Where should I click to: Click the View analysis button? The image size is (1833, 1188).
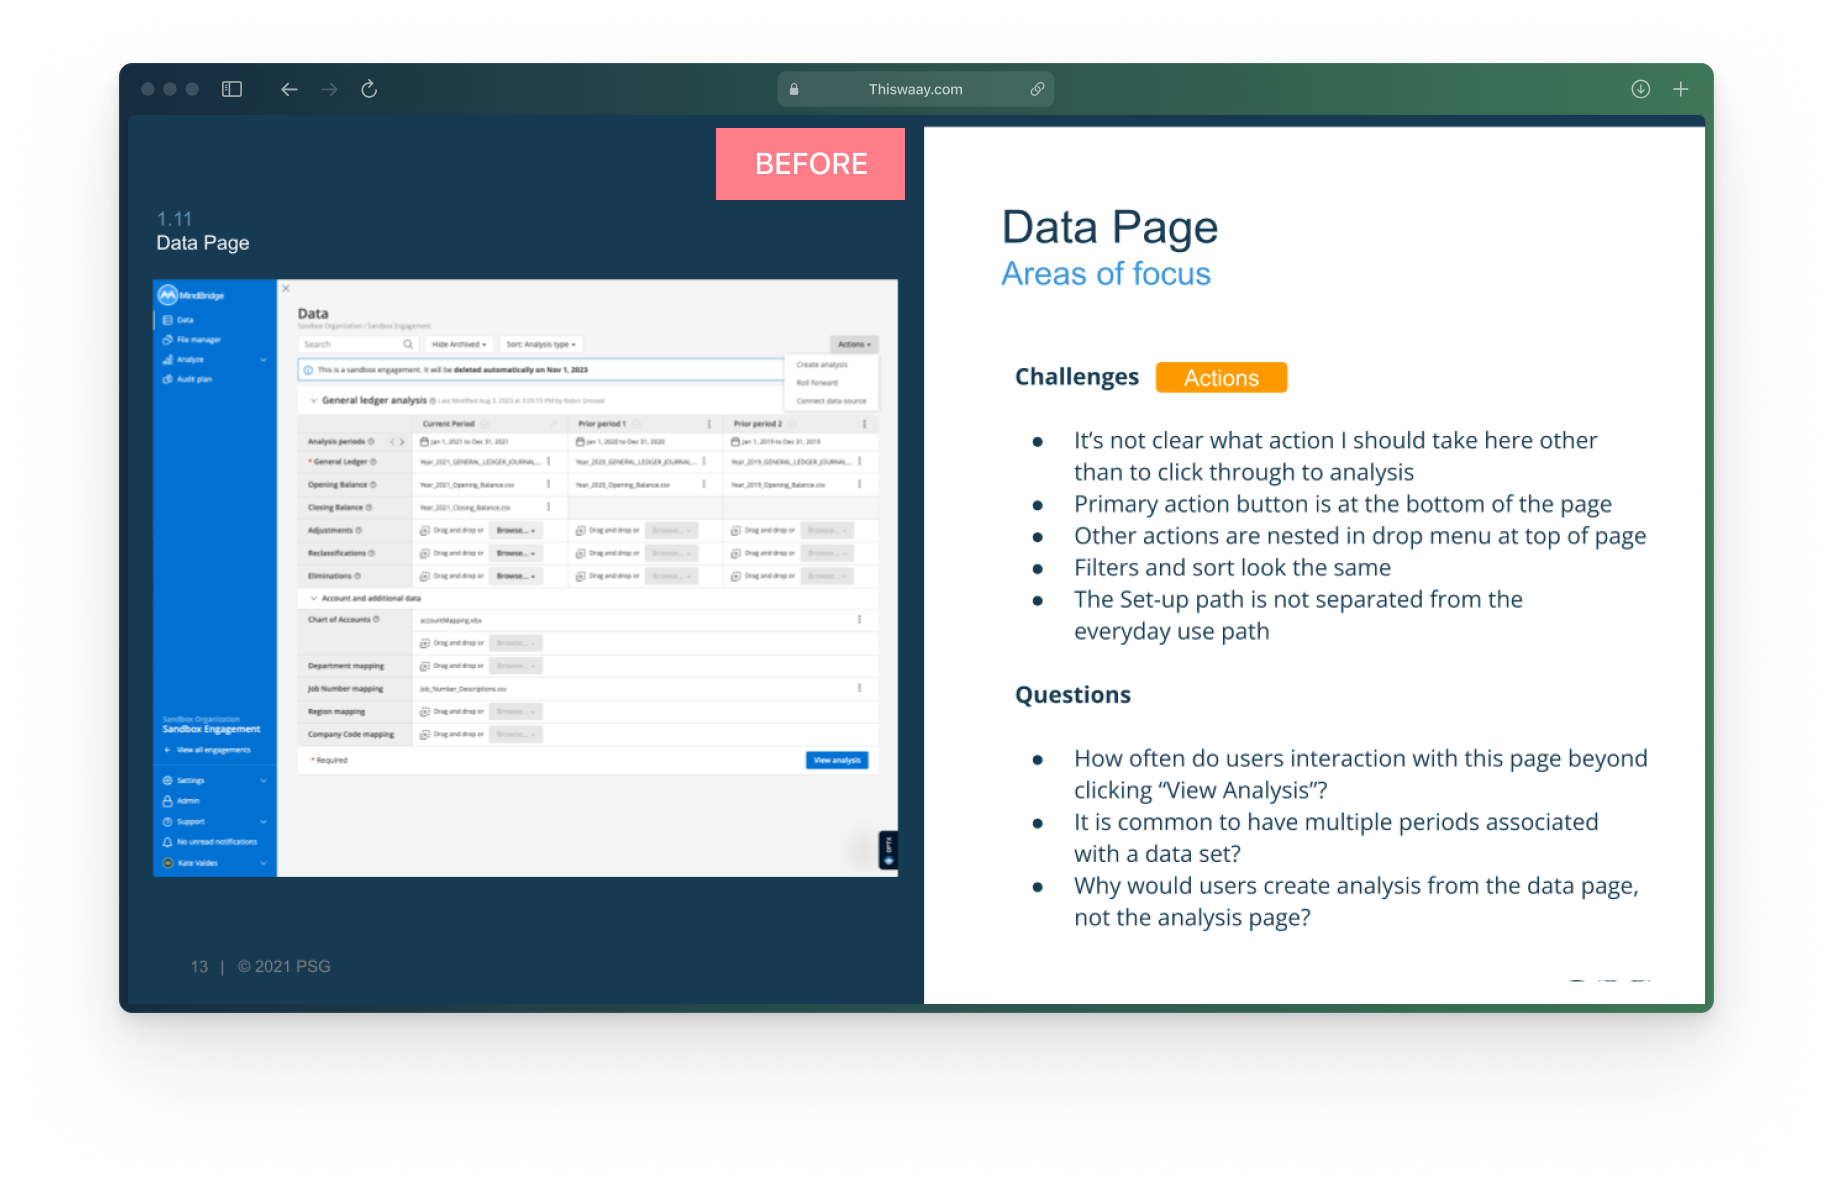pos(836,760)
